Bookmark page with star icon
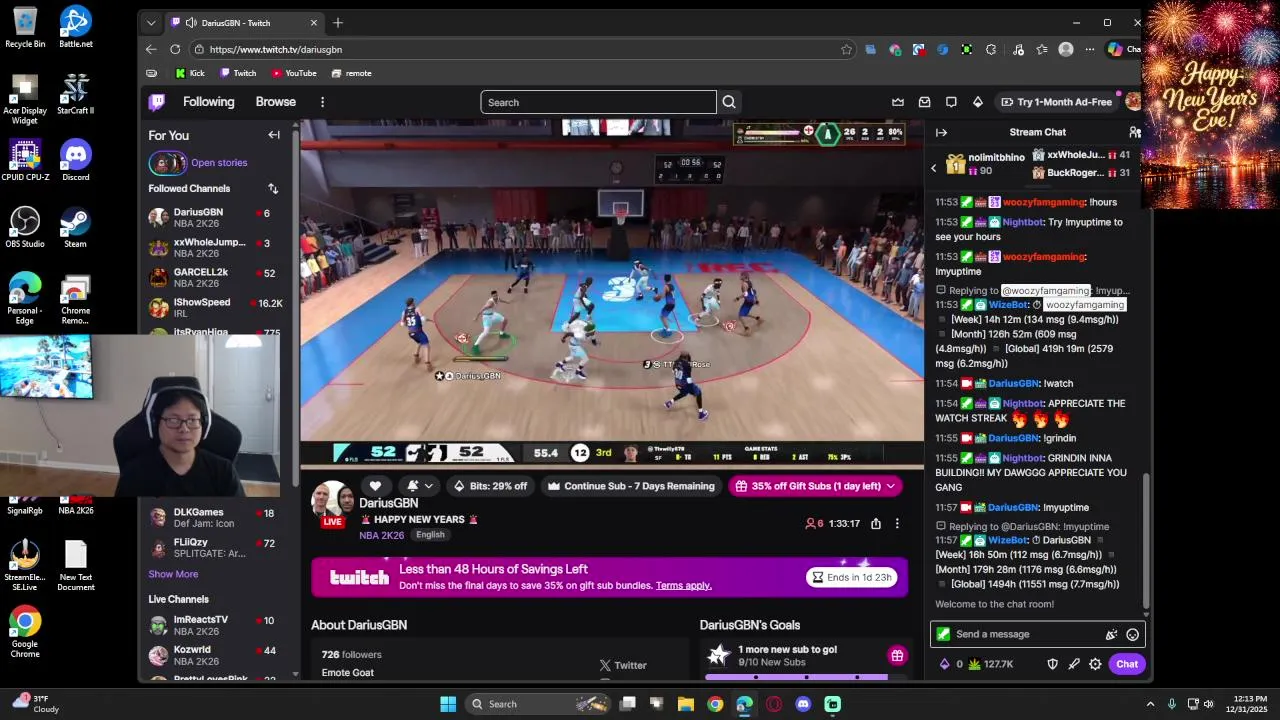Screen dimensions: 1280x720 point(847,49)
